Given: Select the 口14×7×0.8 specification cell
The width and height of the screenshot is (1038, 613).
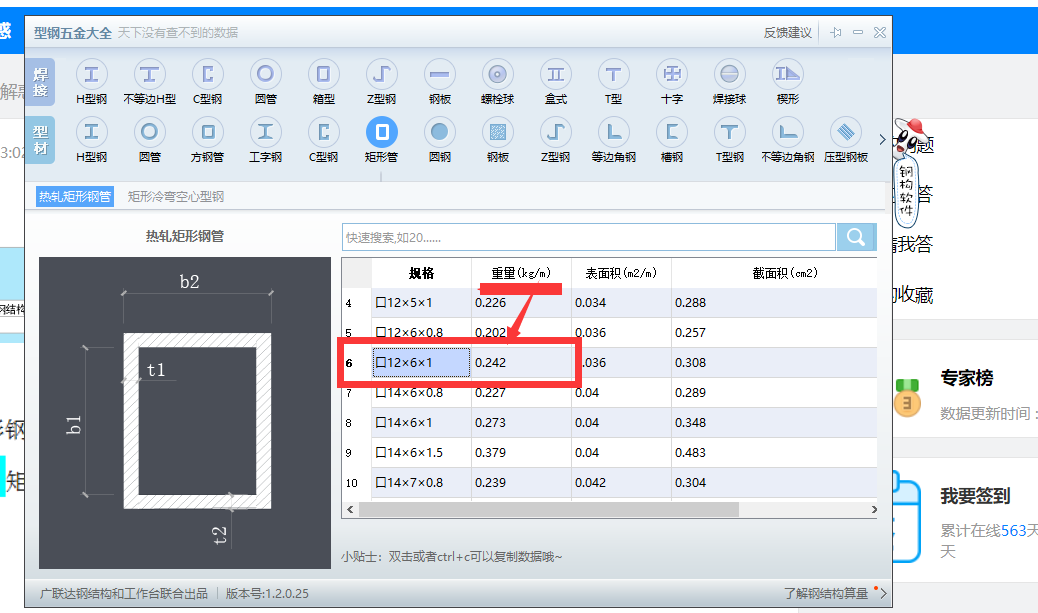Looking at the screenshot, I should pos(421,483).
